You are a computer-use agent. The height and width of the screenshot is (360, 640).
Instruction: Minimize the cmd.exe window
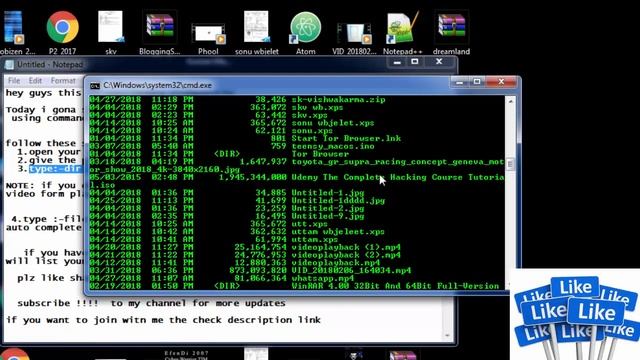click(x=459, y=82)
